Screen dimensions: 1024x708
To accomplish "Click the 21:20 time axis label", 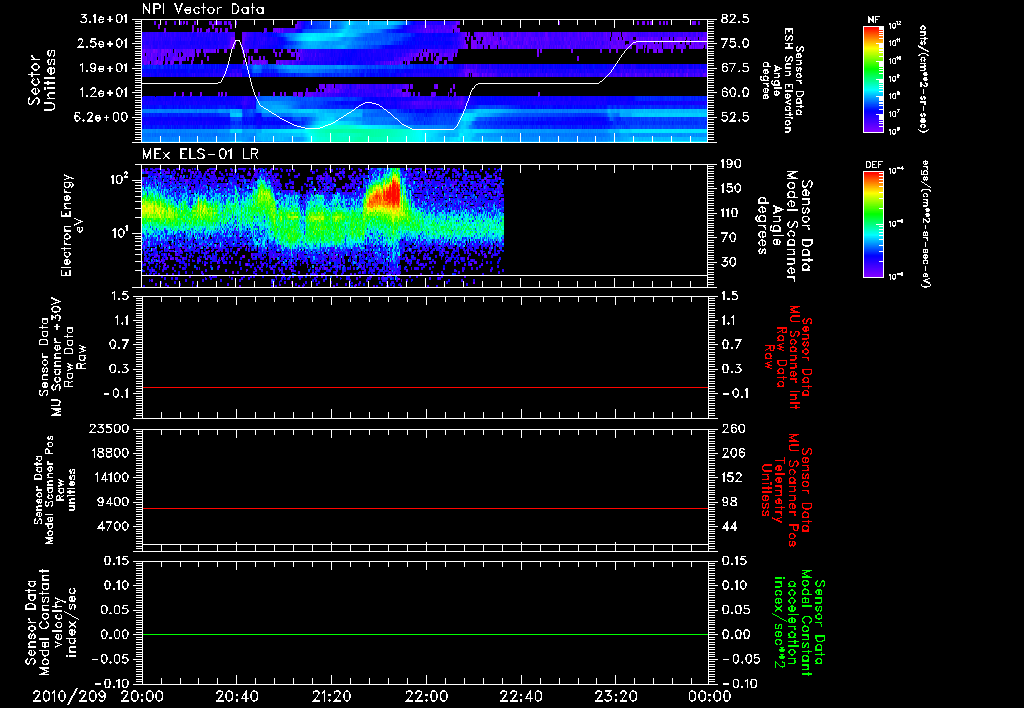I will [332, 696].
